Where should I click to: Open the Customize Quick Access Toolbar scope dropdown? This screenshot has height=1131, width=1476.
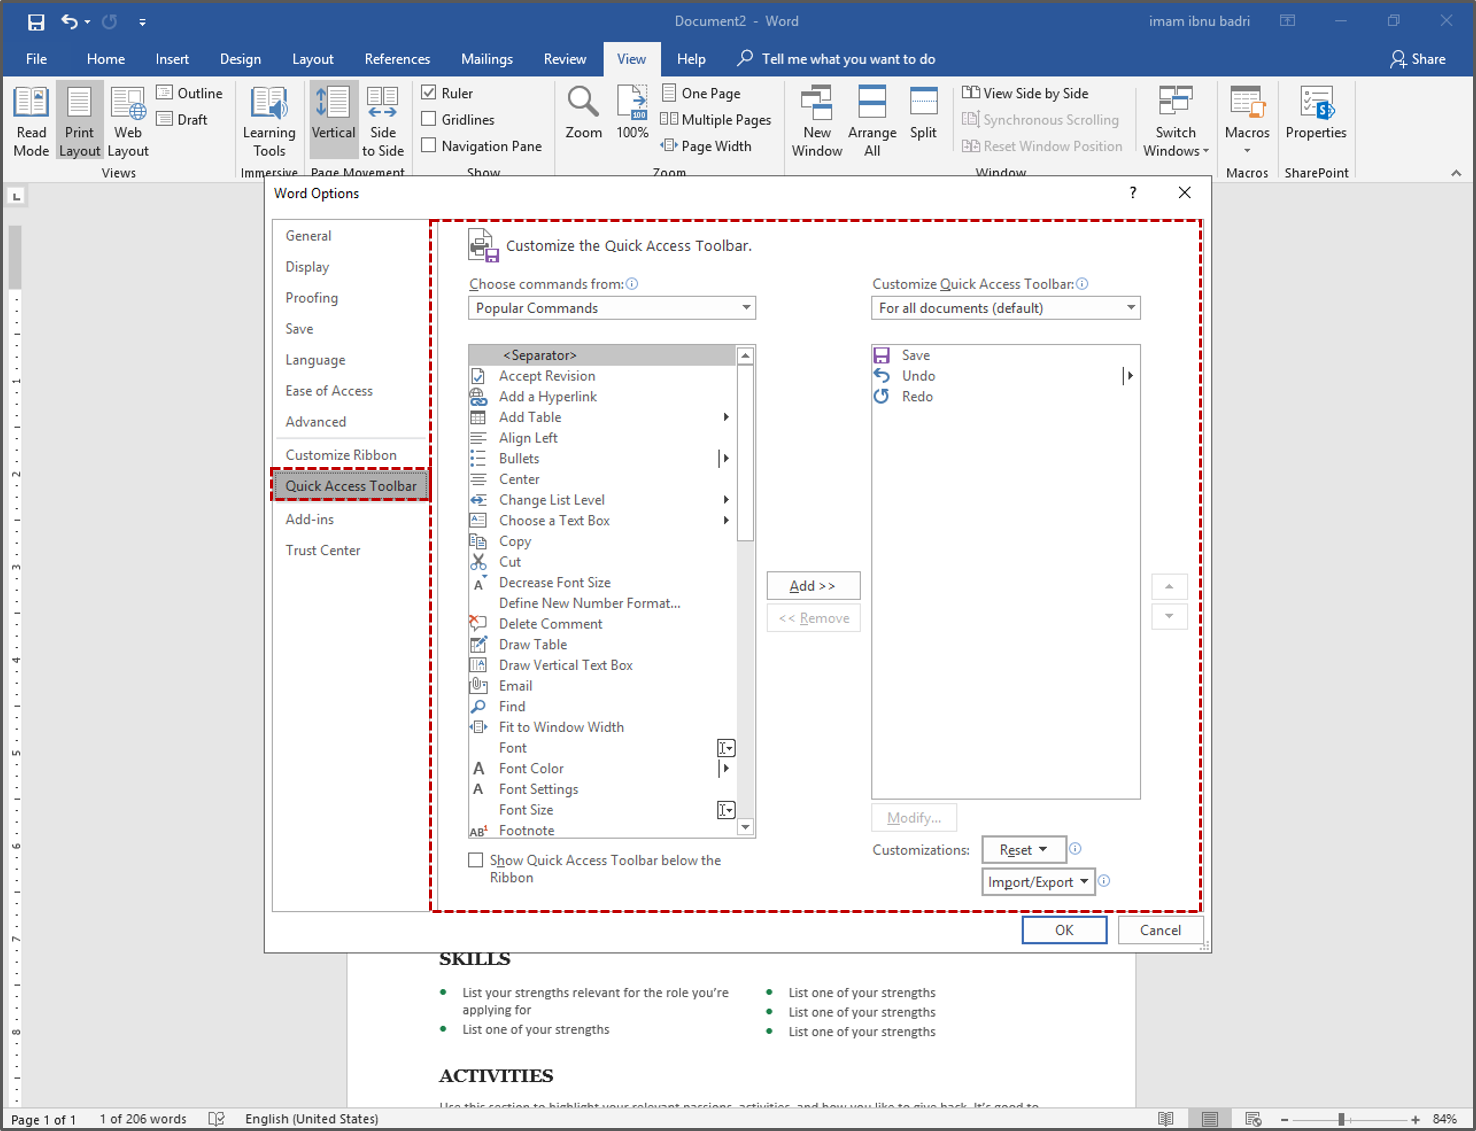pyautogui.click(x=1006, y=308)
